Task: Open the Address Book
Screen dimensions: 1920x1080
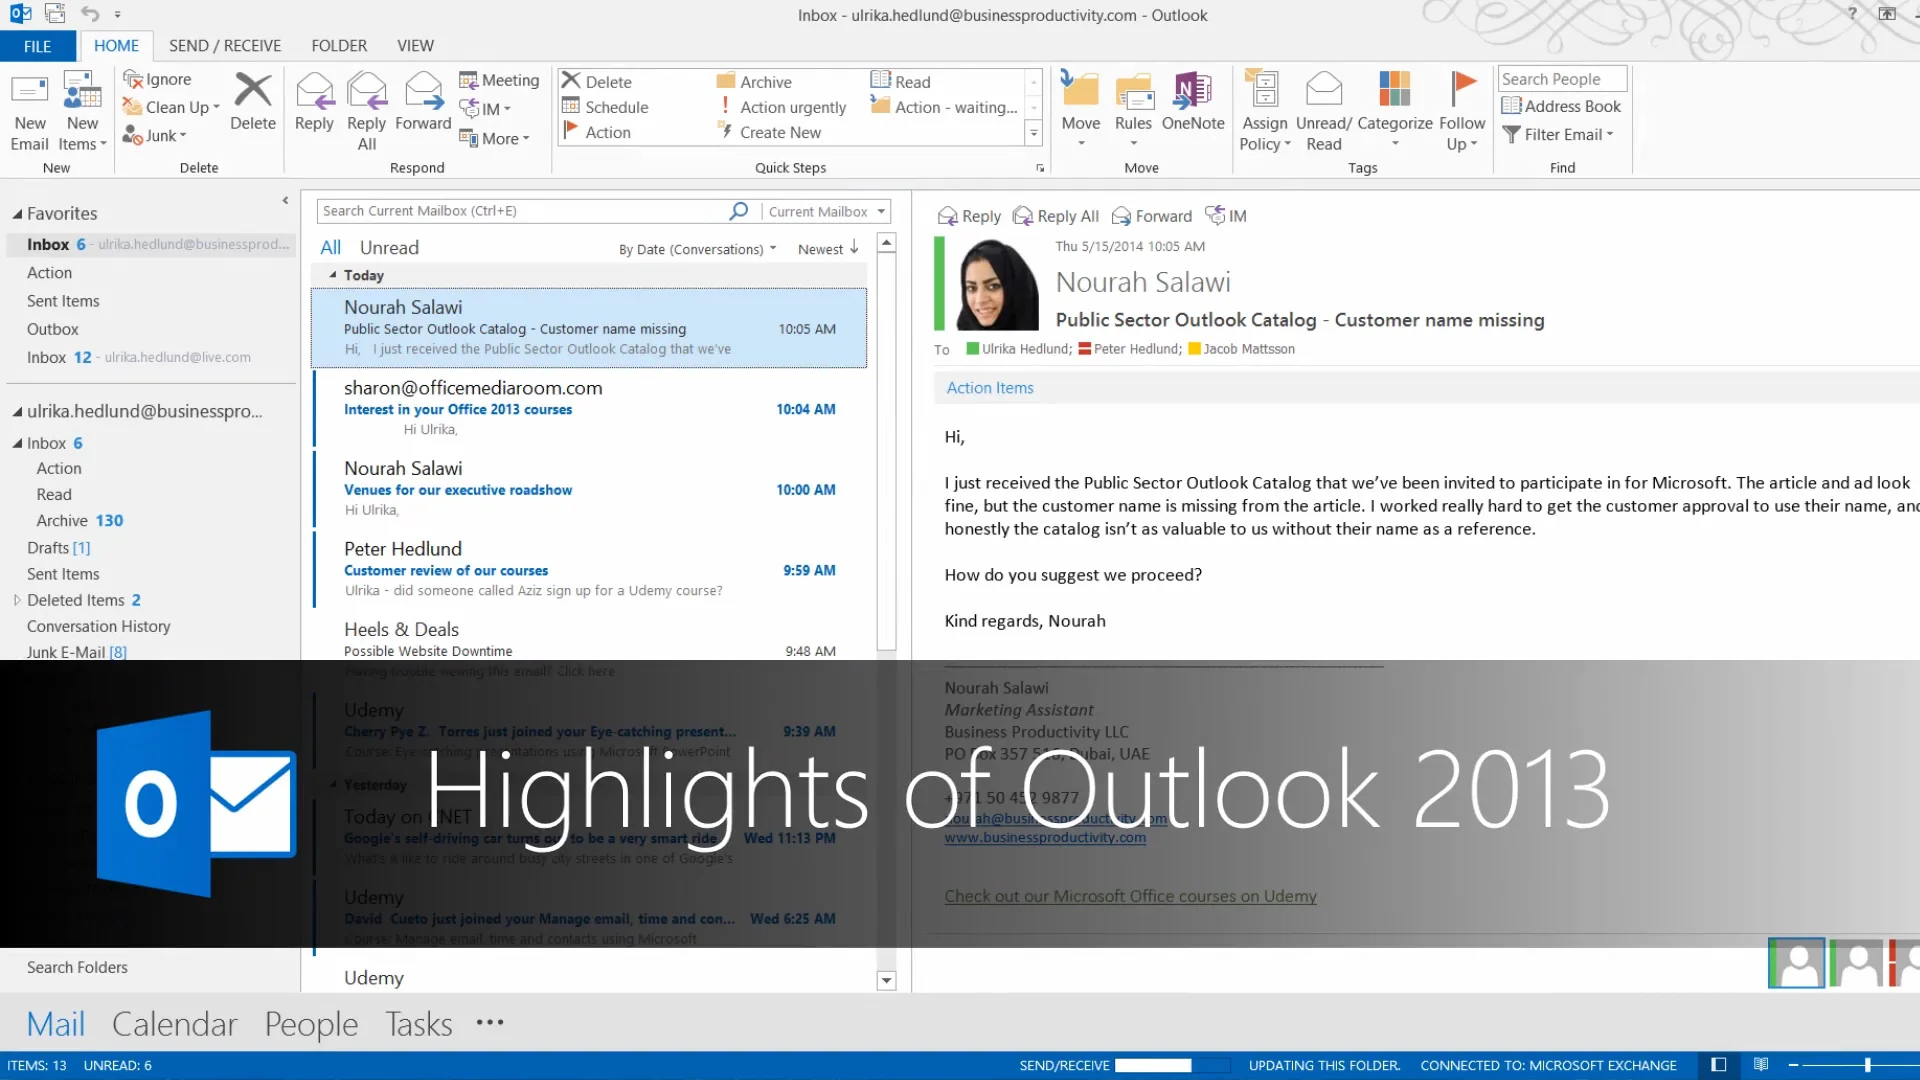Action: pyautogui.click(x=1561, y=106)
